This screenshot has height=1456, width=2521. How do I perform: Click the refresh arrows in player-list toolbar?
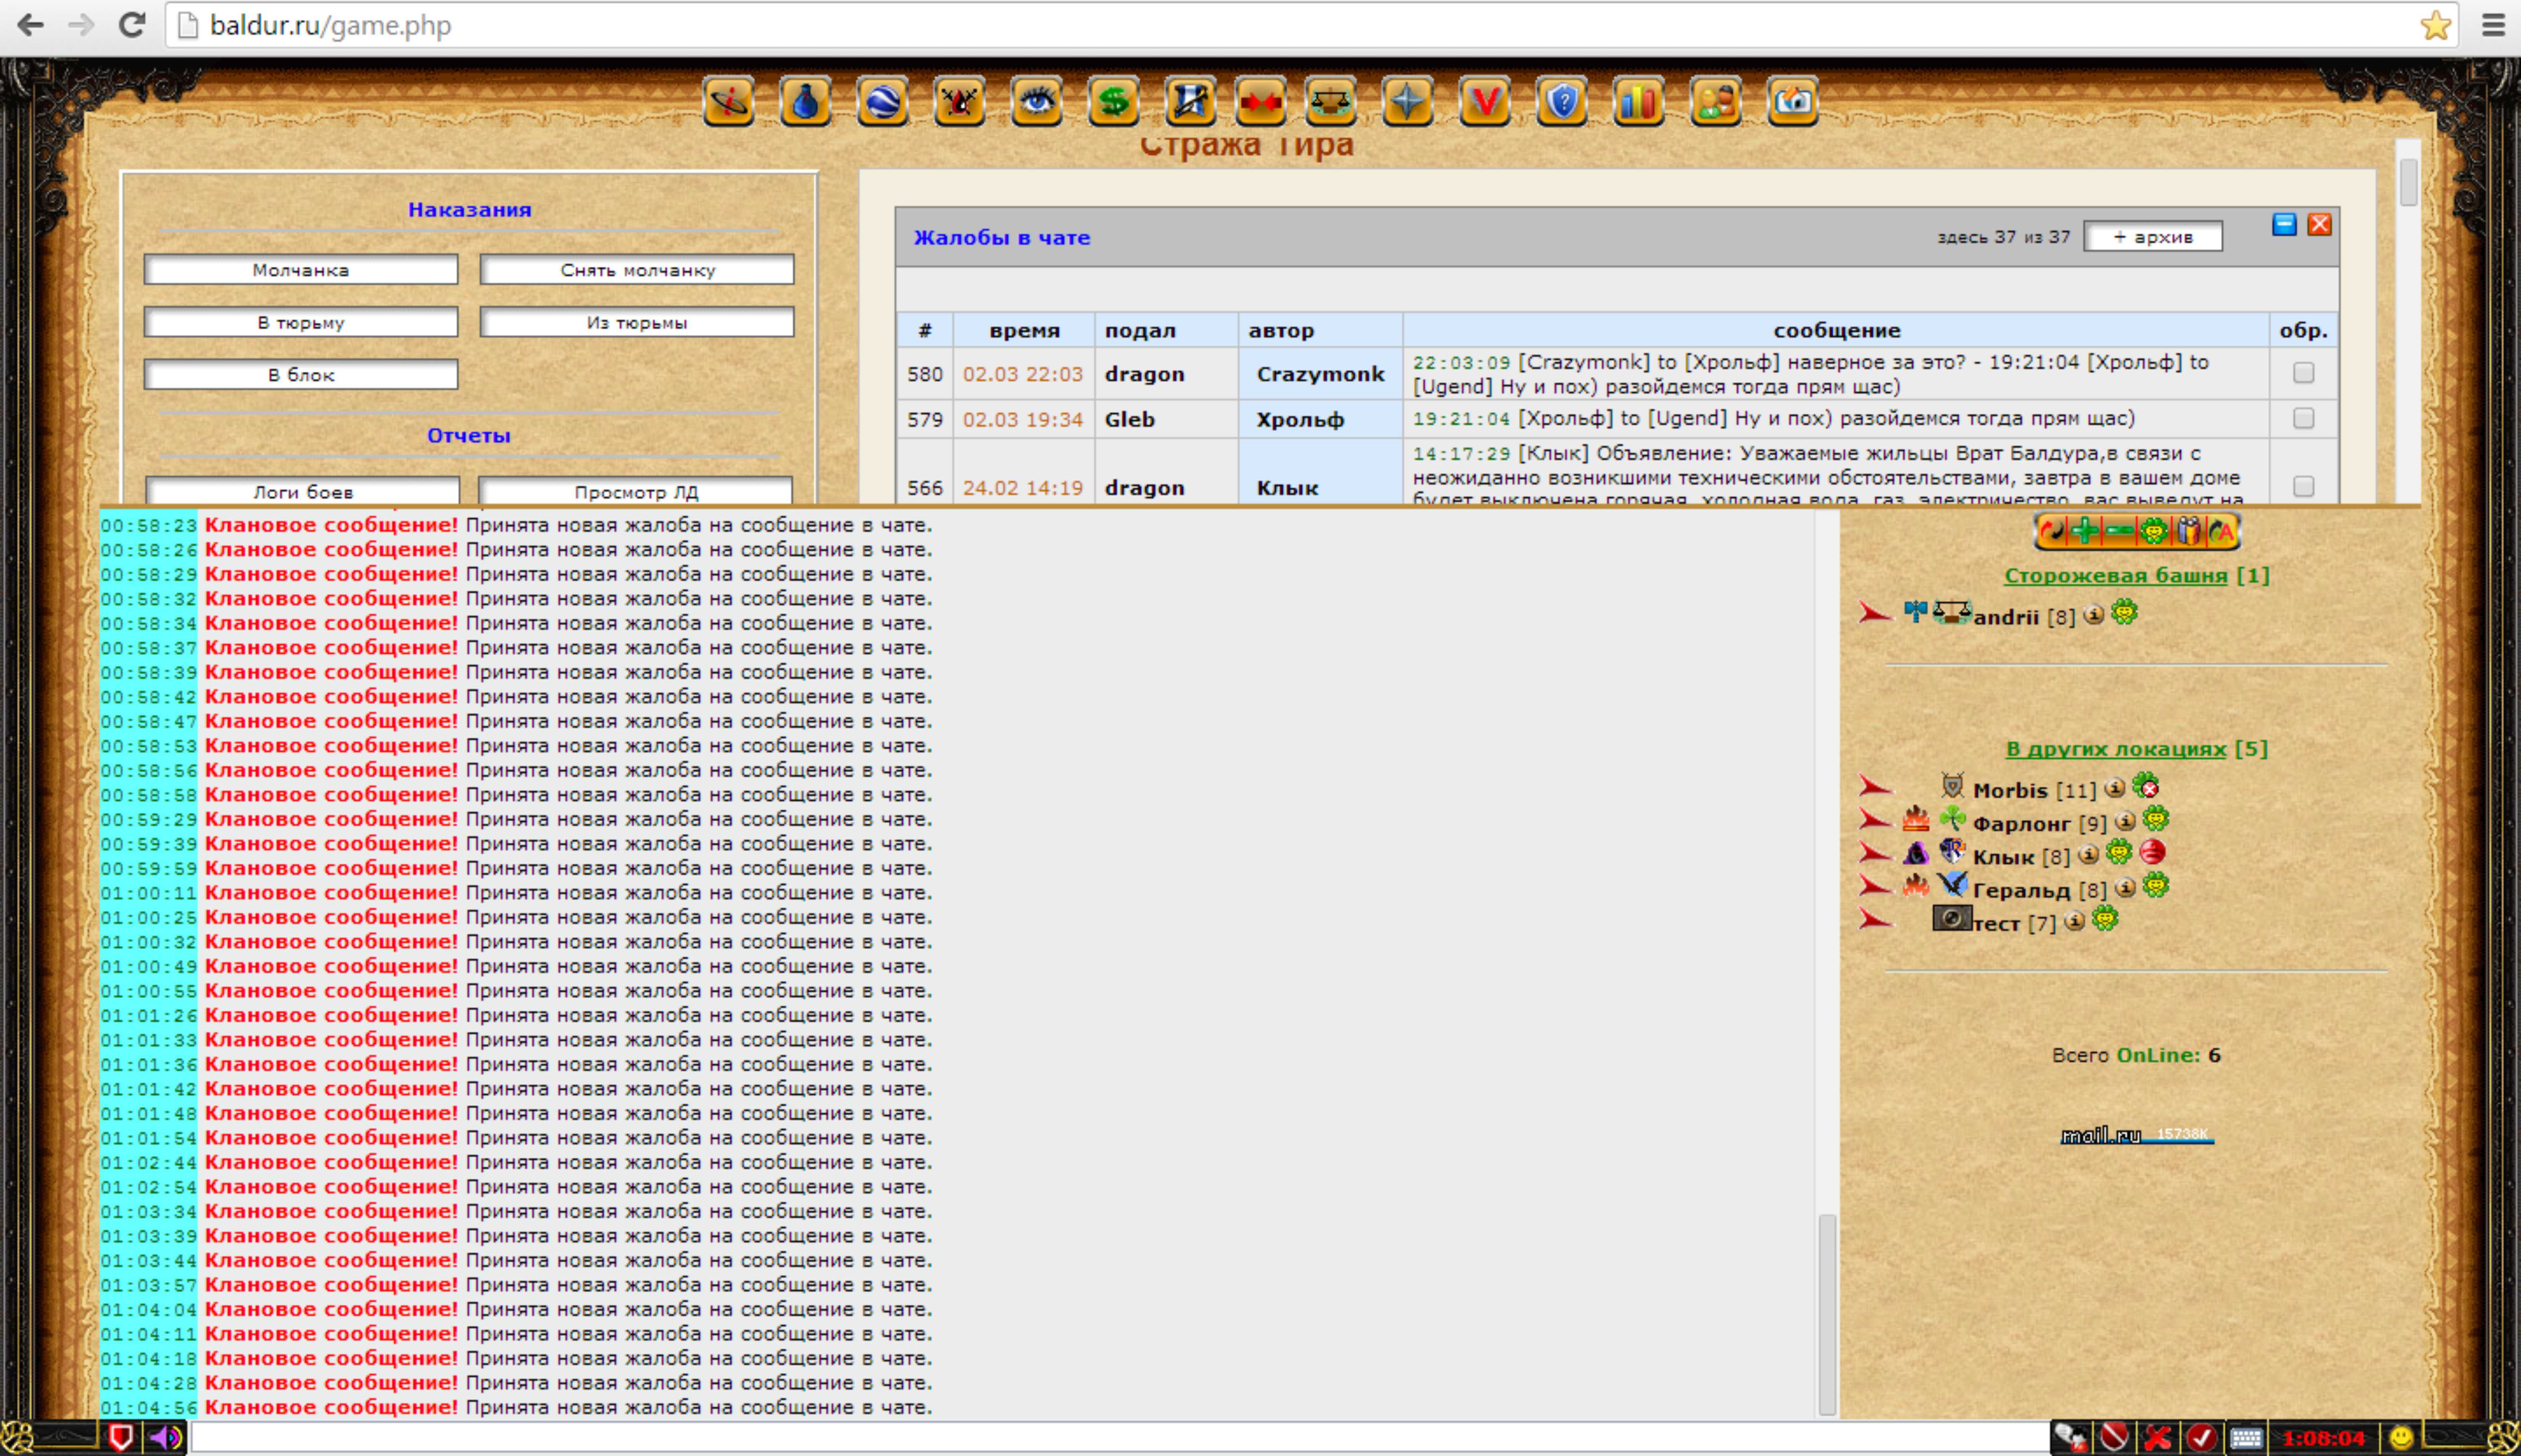[2052, 531]
